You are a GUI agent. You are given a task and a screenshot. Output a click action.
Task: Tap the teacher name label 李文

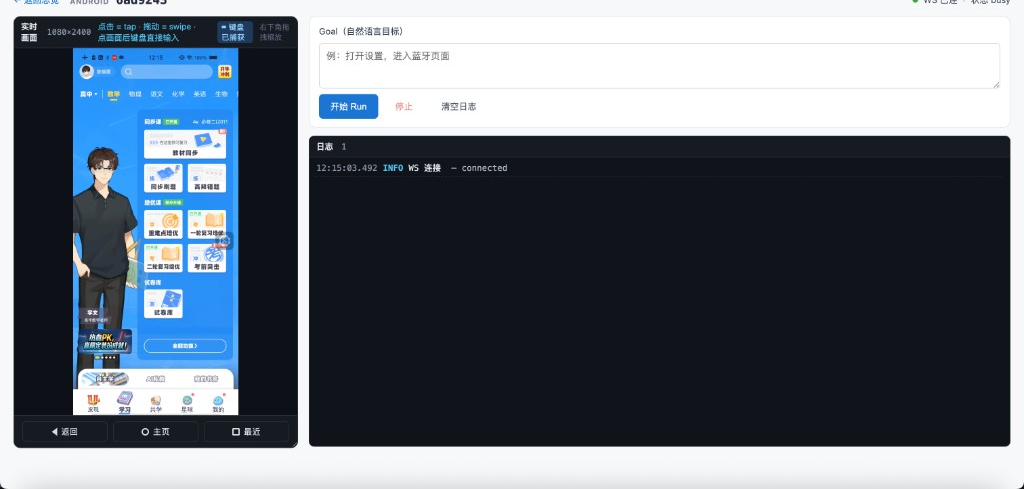tap(92, 313)
